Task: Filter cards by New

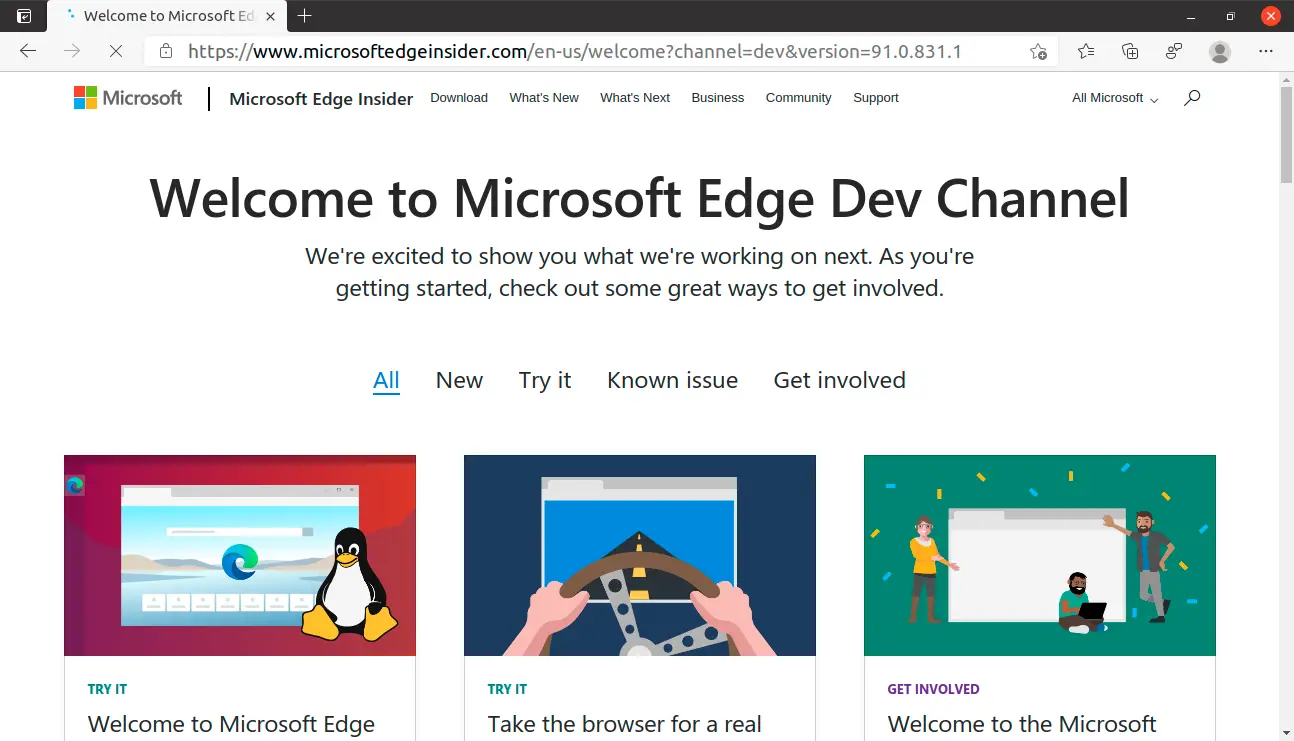Action: pos(459,380)
